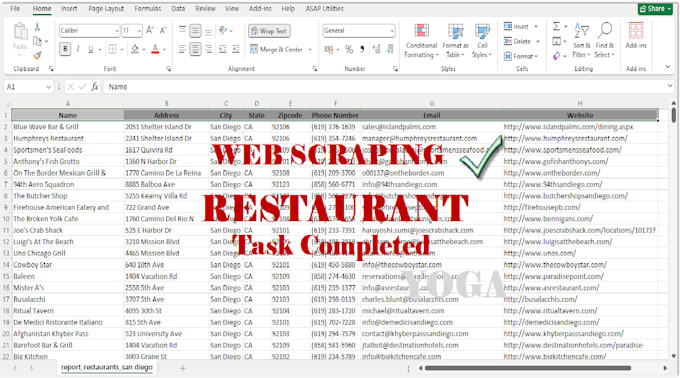Click Delete cells button
680x378 pixels.
521,41
